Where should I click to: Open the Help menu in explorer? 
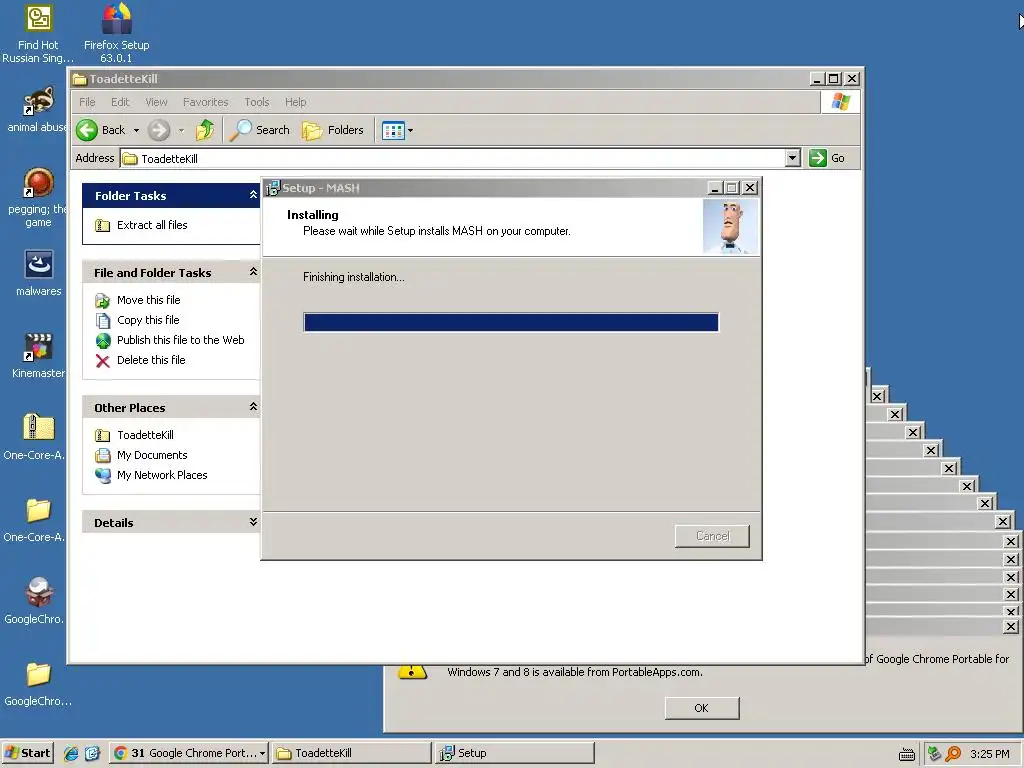295,102
